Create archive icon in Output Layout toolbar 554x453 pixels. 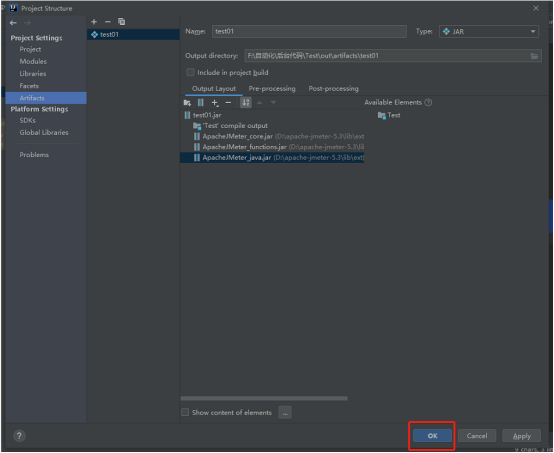[201, 103]
